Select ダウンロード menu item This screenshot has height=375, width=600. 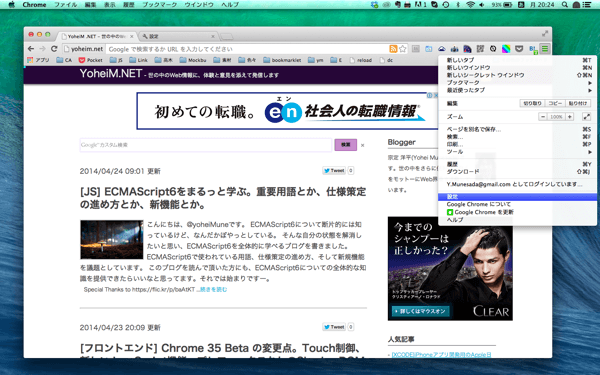tap(517, 172)
